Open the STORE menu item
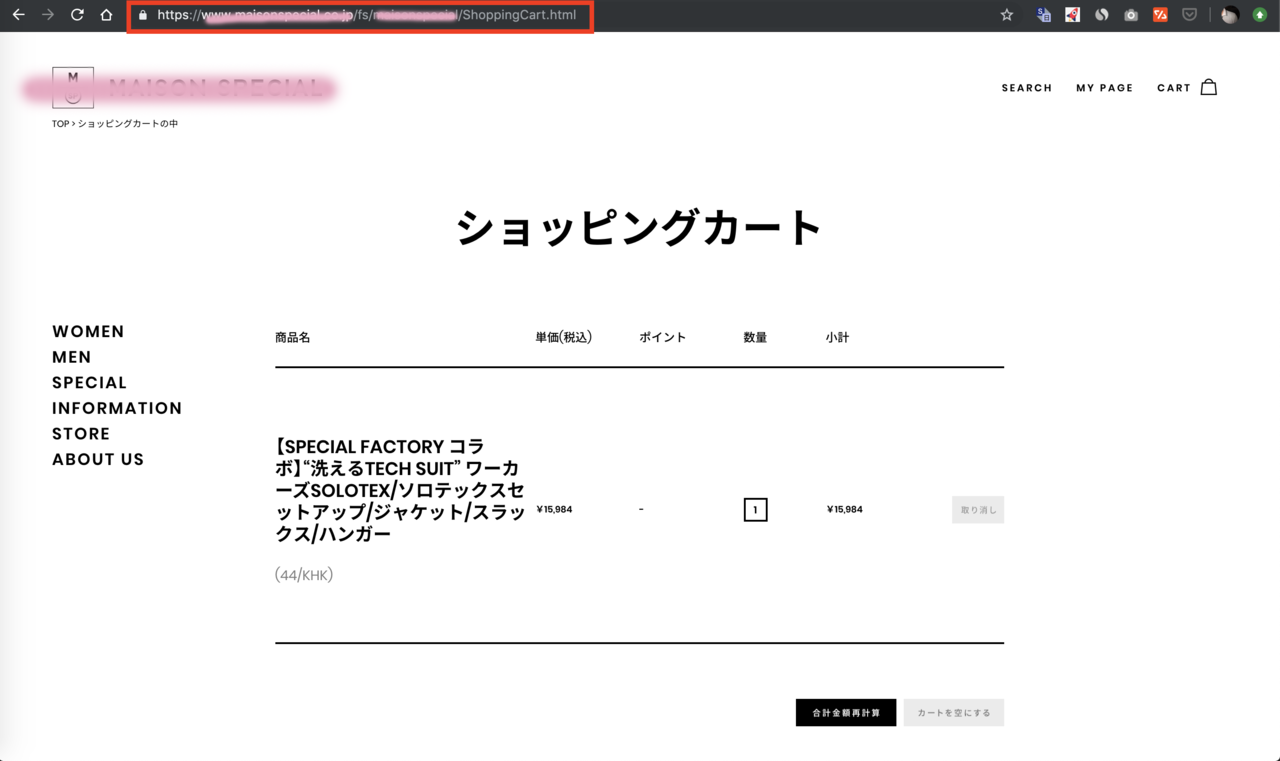Screen dimensions: 1280x761 (x=81, y=434)
